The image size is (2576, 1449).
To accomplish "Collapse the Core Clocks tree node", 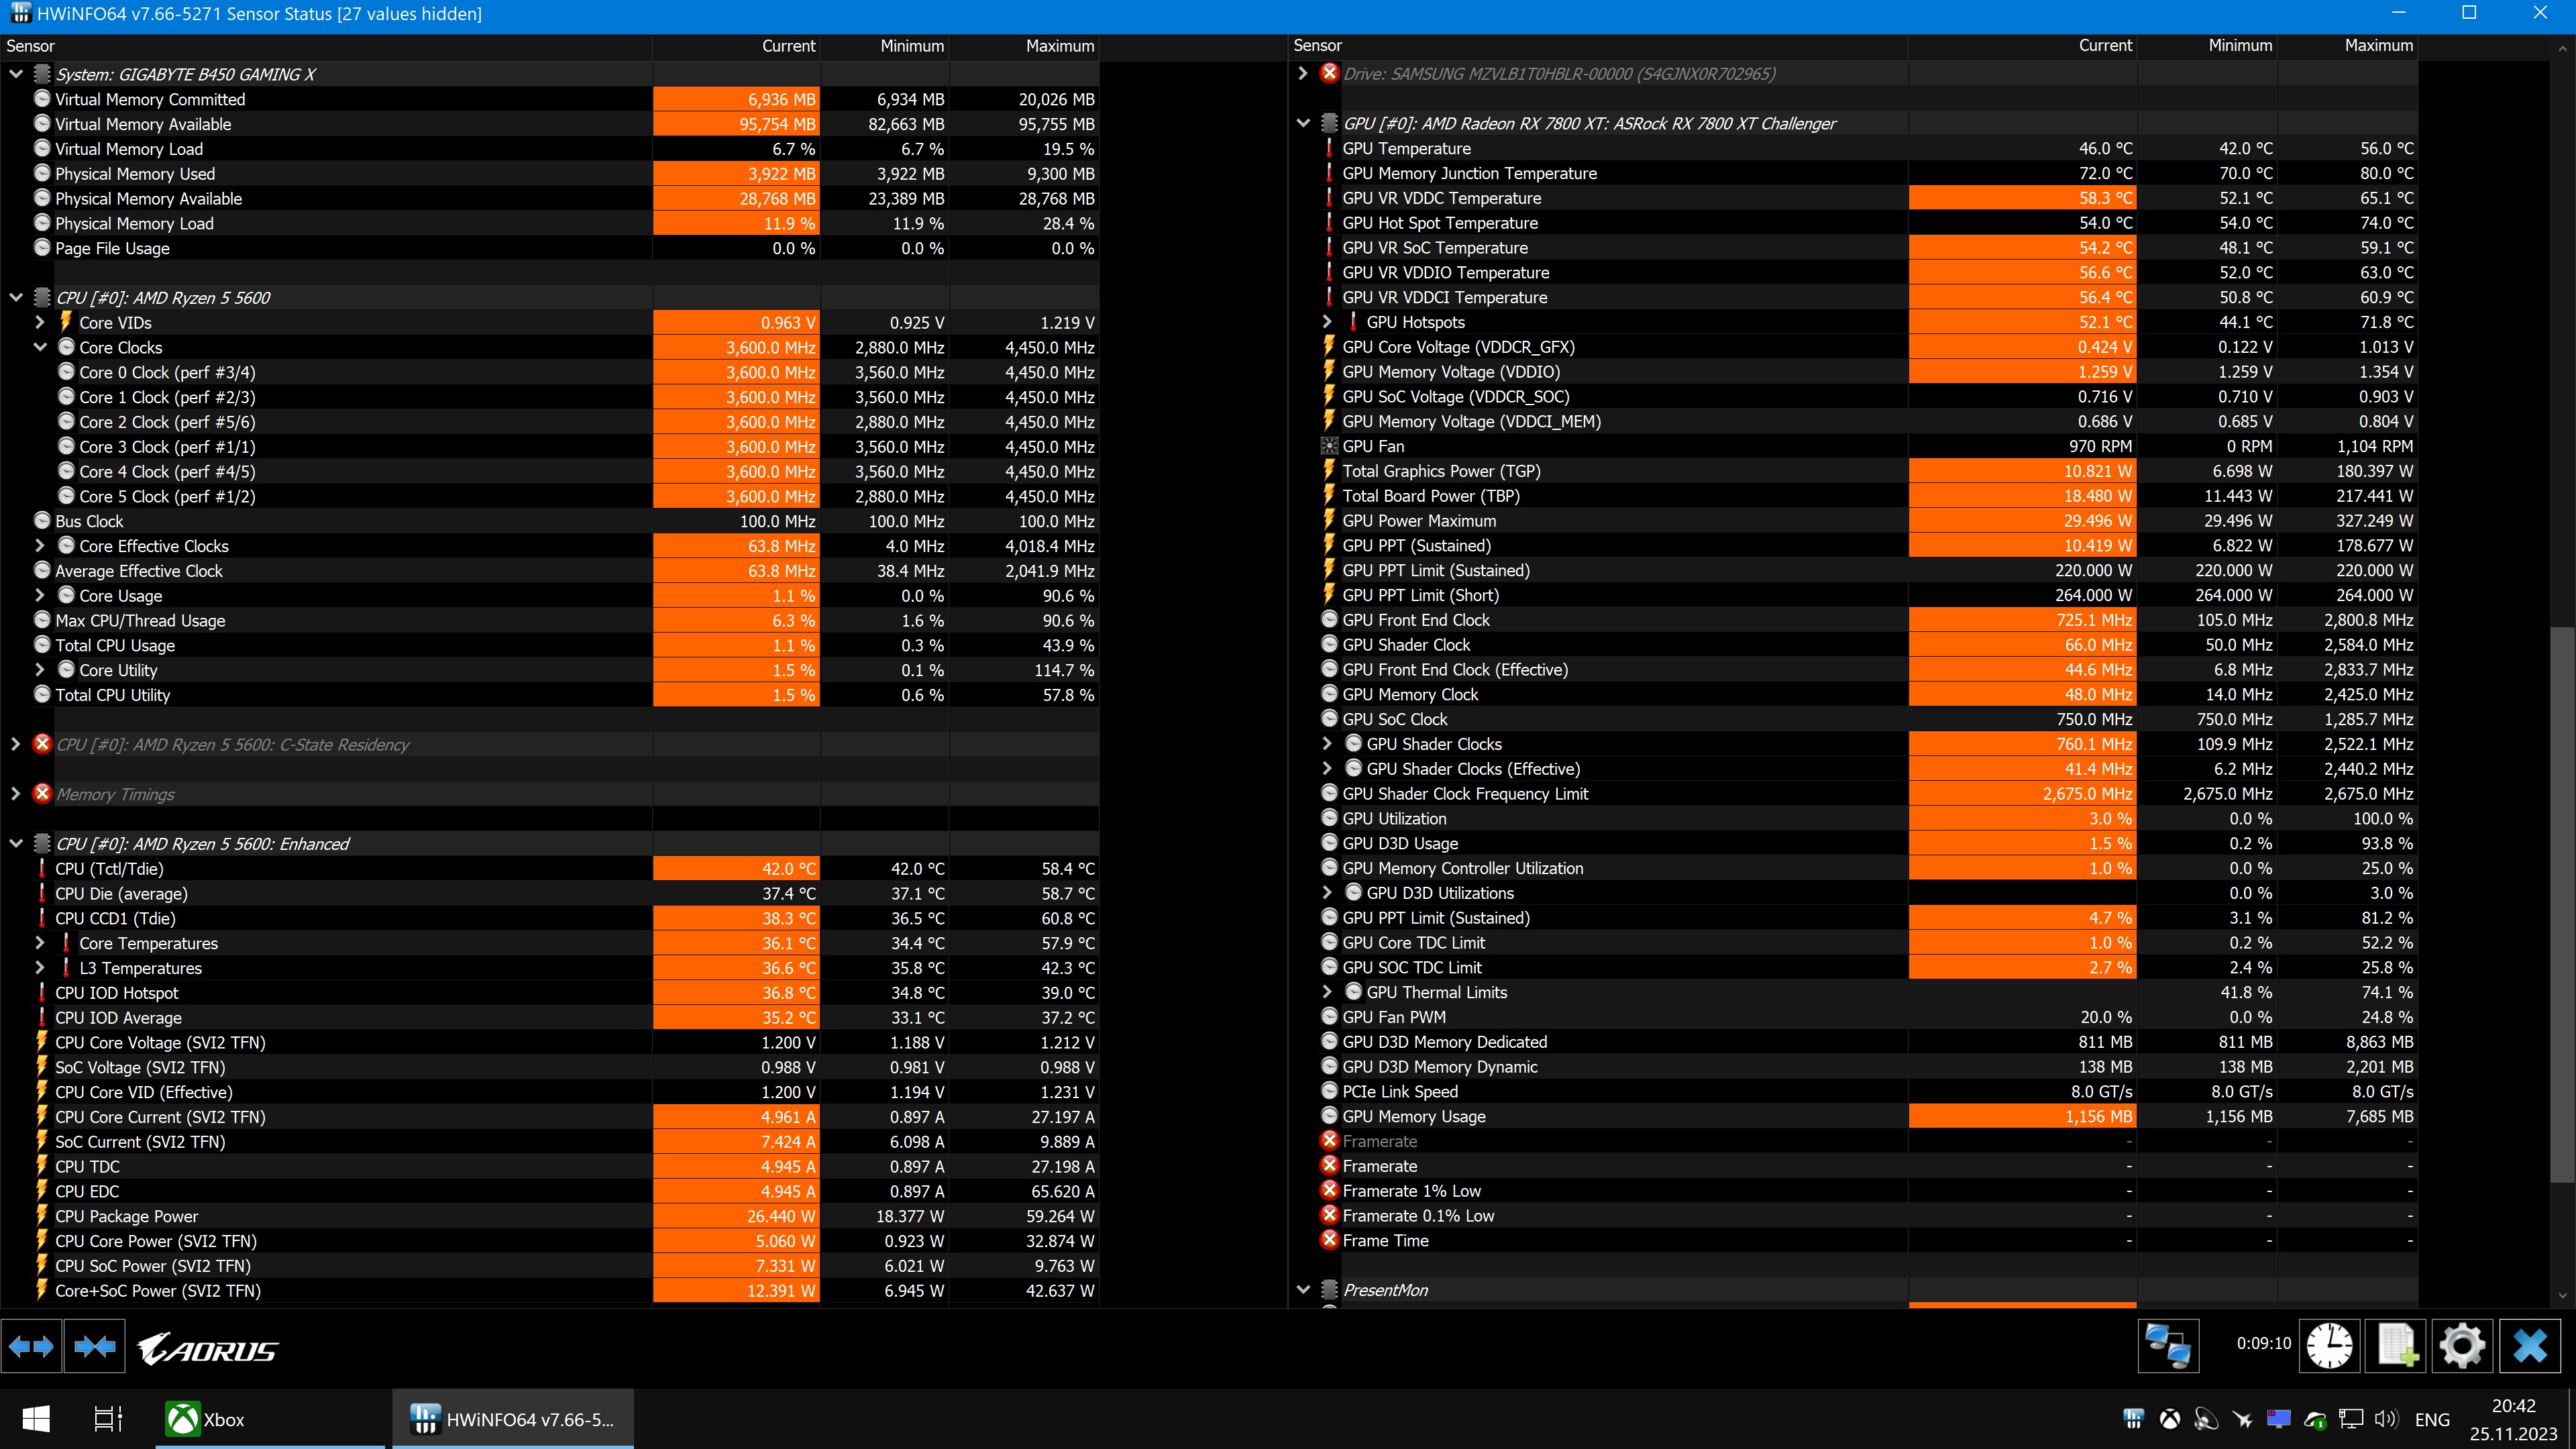I will pos(40,347).
